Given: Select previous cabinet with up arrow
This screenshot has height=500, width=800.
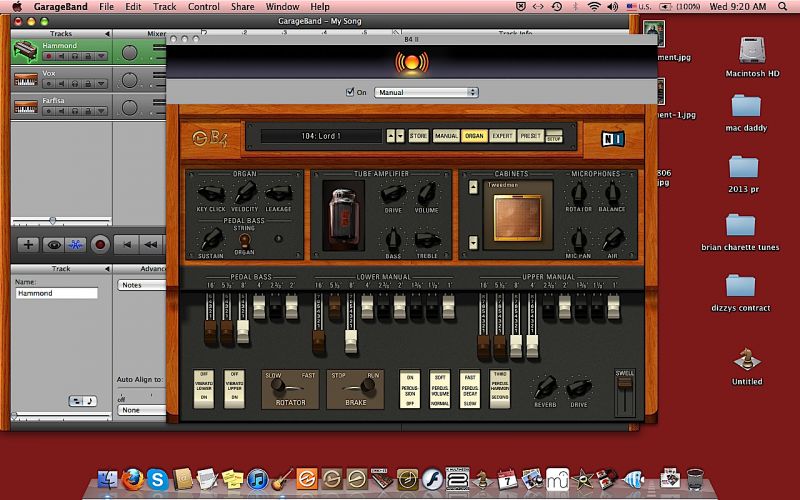Looking at the screenshot, I should [x=473, y=187].
